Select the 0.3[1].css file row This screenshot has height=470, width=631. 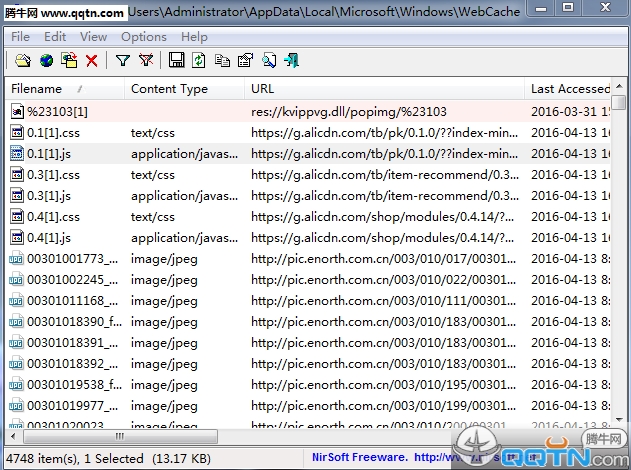click(x=308, y=175)
